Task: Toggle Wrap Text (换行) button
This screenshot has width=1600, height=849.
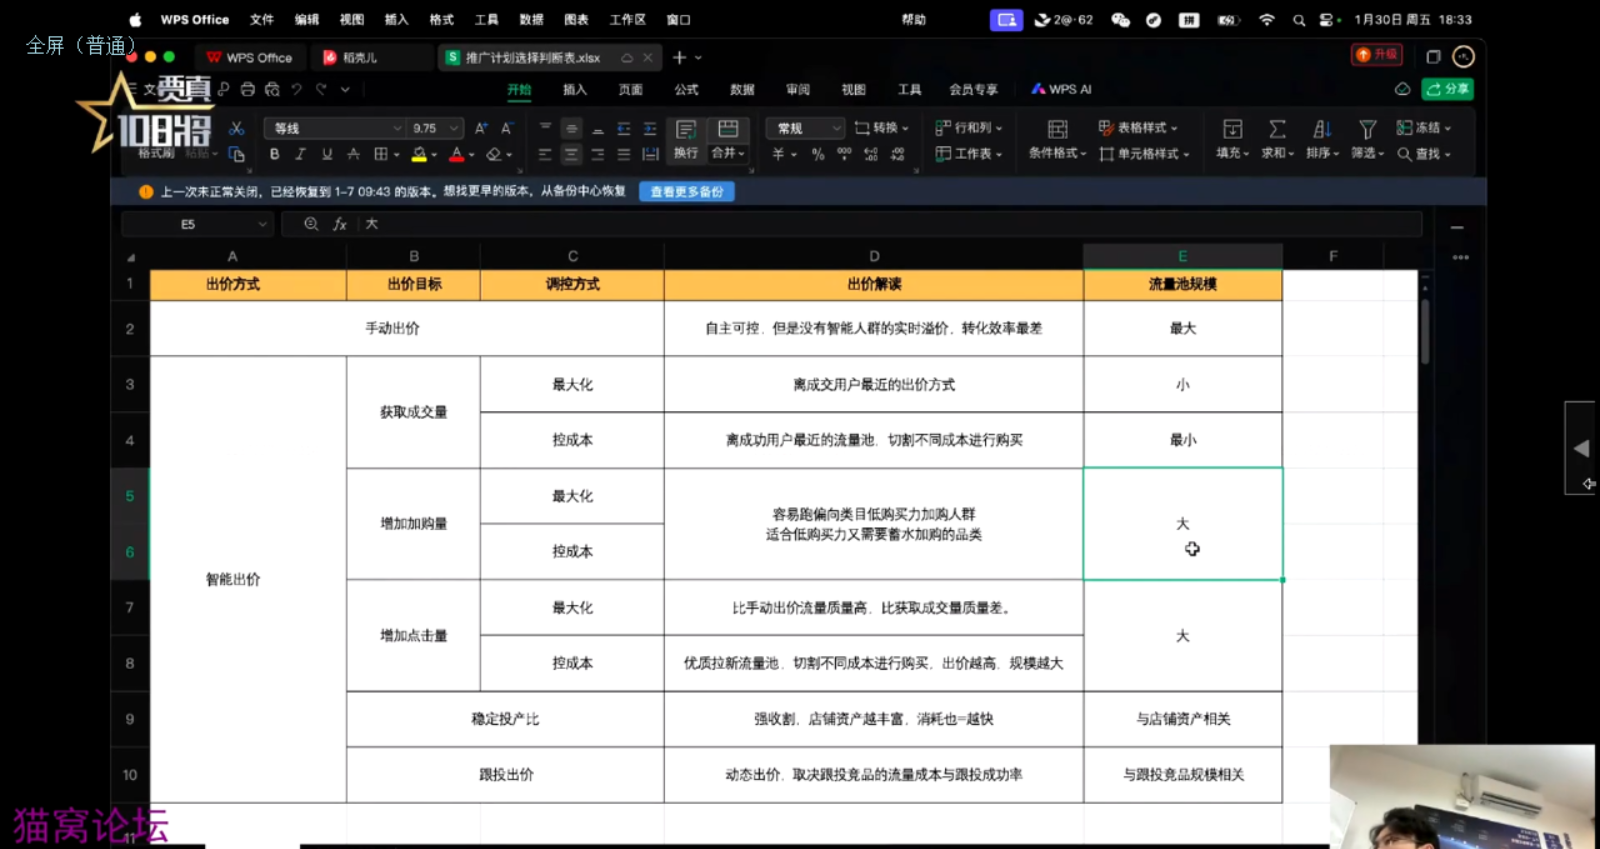Action: tap(686, 137)
